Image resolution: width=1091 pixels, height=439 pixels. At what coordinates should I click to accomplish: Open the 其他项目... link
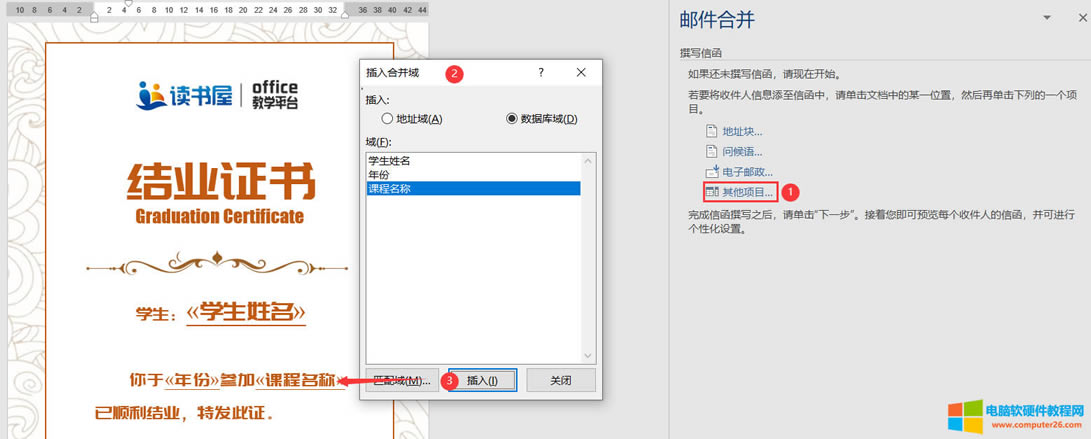point(747,191)
